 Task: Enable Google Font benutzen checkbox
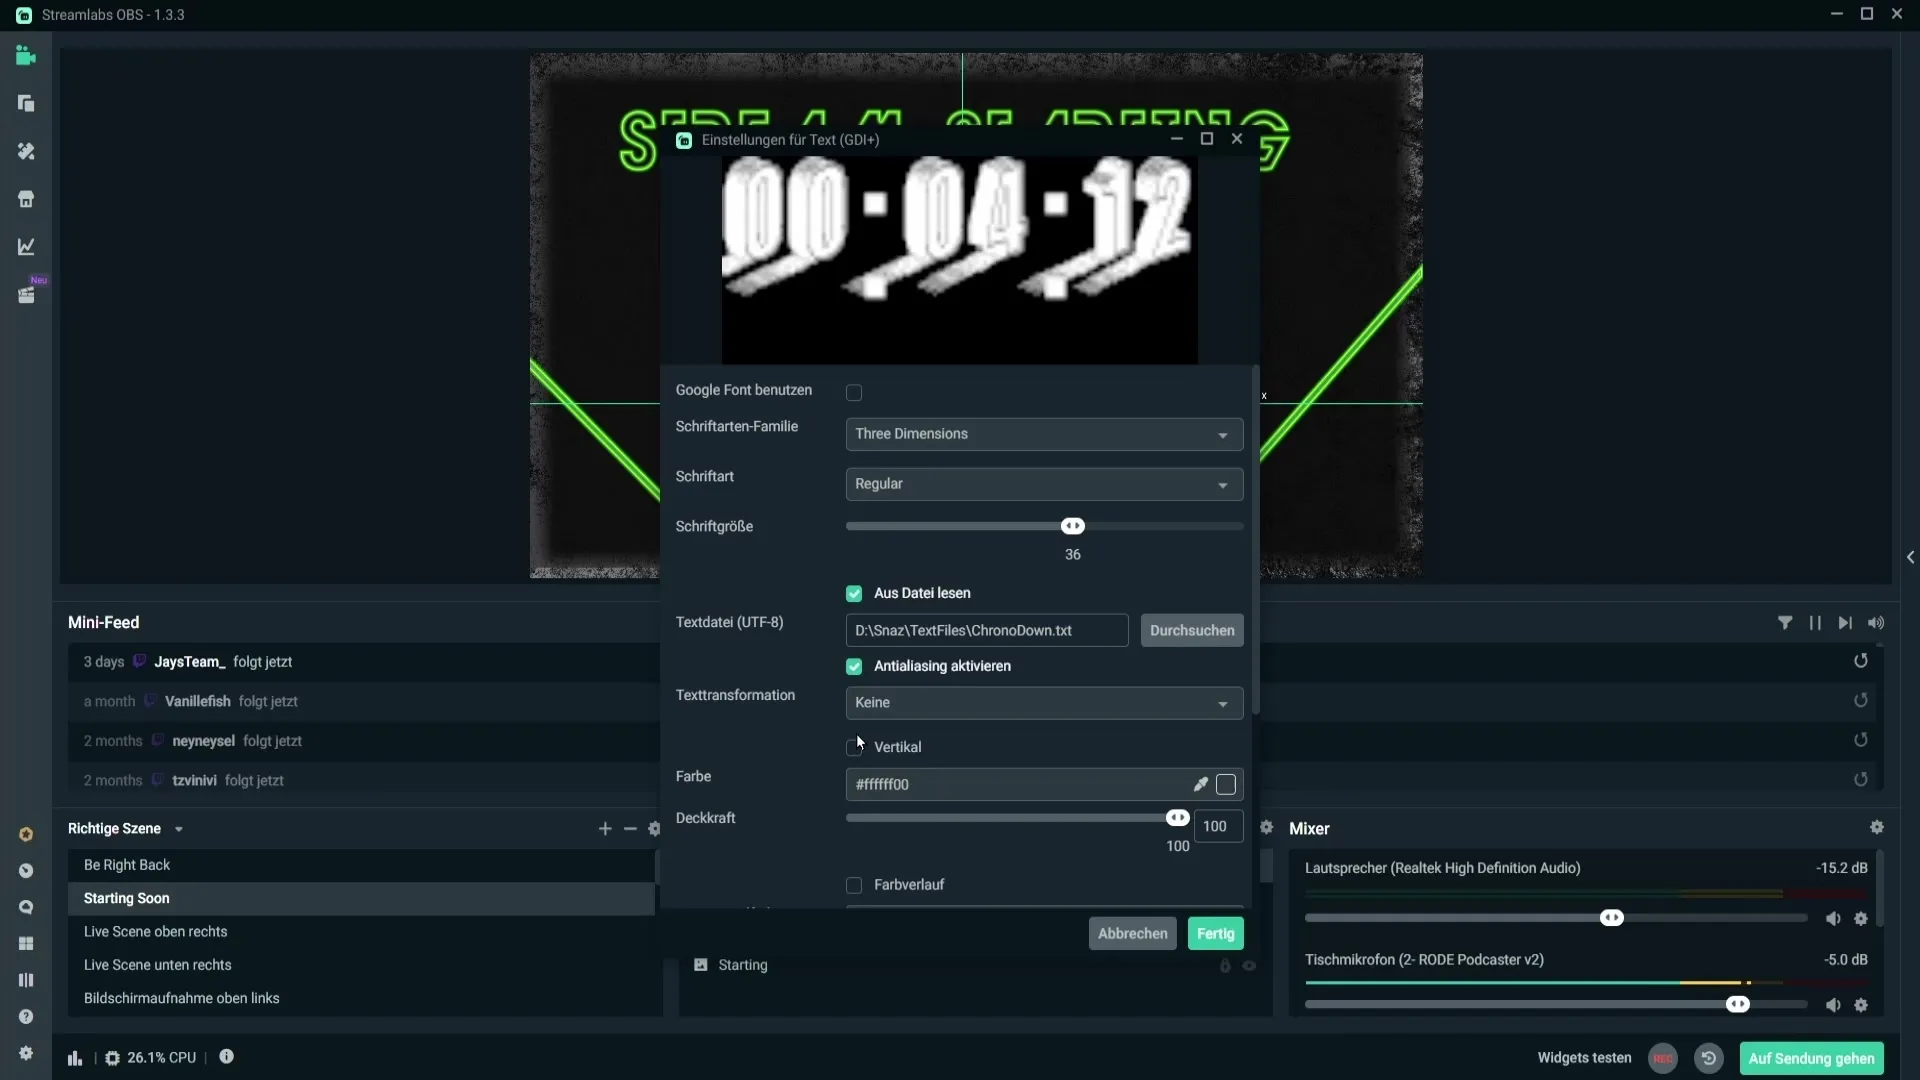coord(854,393)
